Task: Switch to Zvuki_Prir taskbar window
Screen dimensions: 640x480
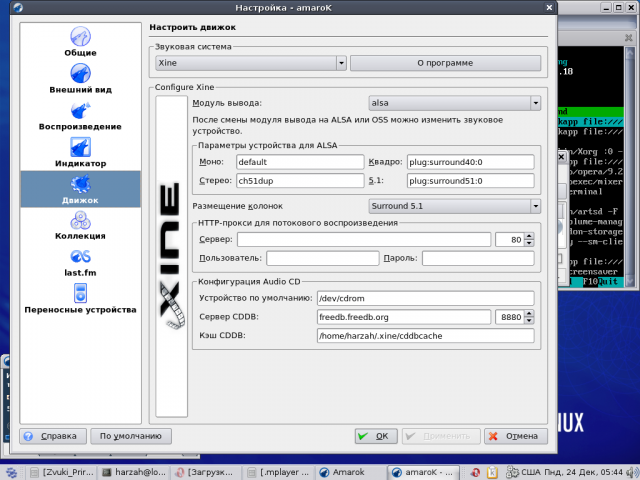Action: click(x=62, y=472)
